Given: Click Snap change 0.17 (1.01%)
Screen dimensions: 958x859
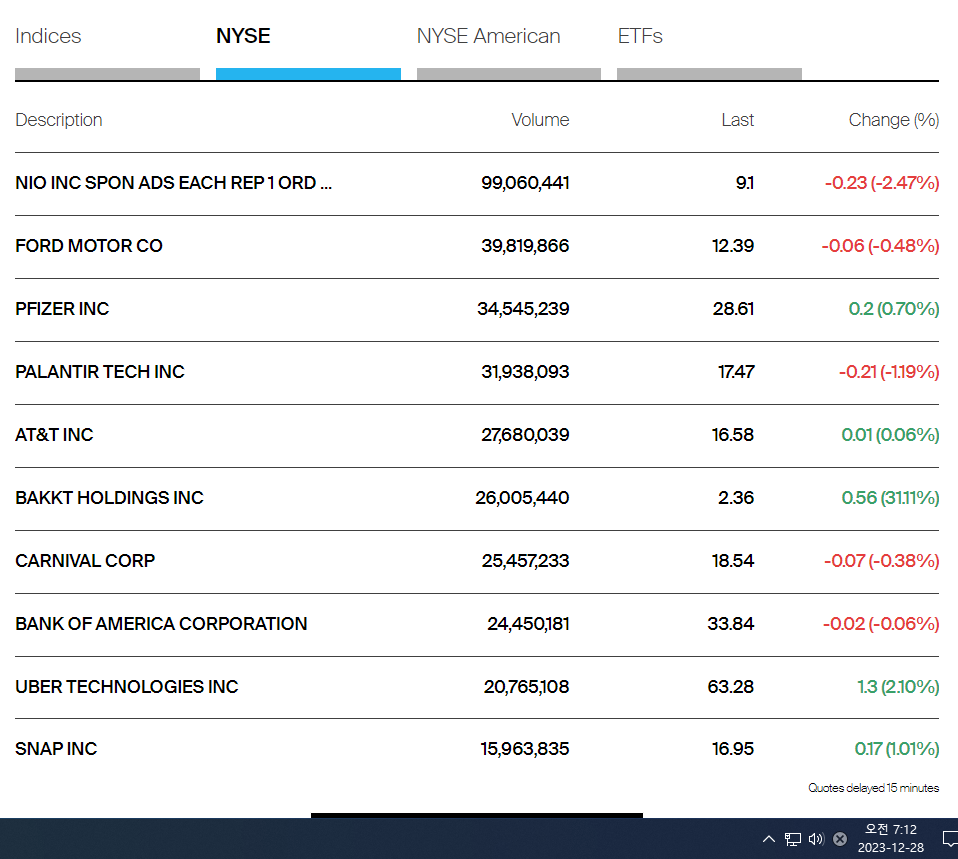Looking at the screenshot, I should 897,748.
